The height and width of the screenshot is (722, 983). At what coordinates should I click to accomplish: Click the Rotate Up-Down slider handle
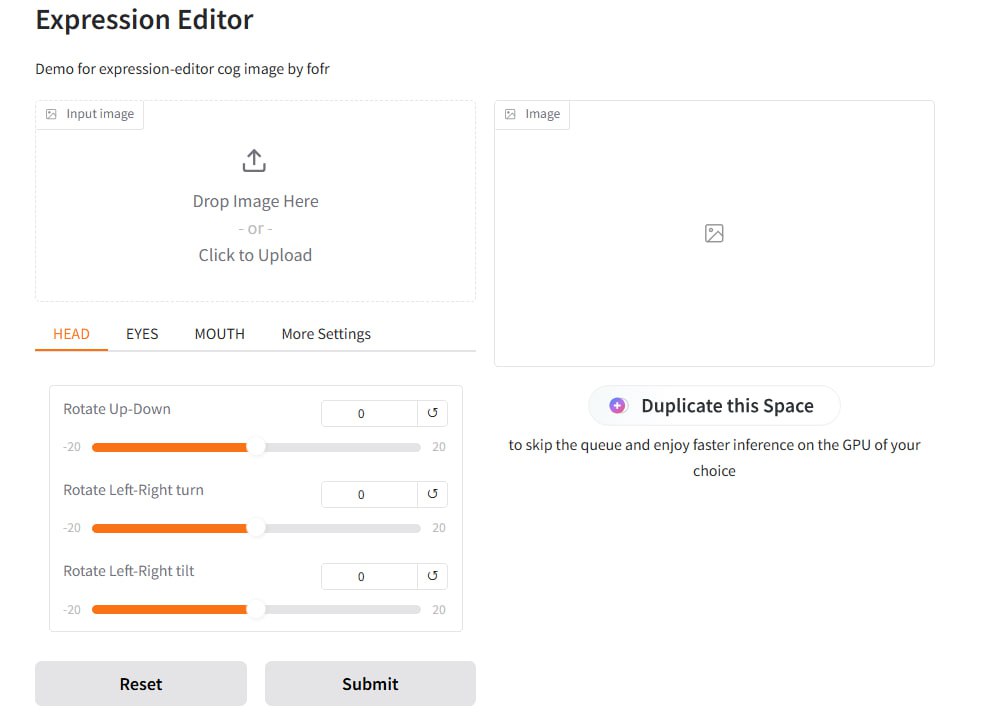(256, 447)
